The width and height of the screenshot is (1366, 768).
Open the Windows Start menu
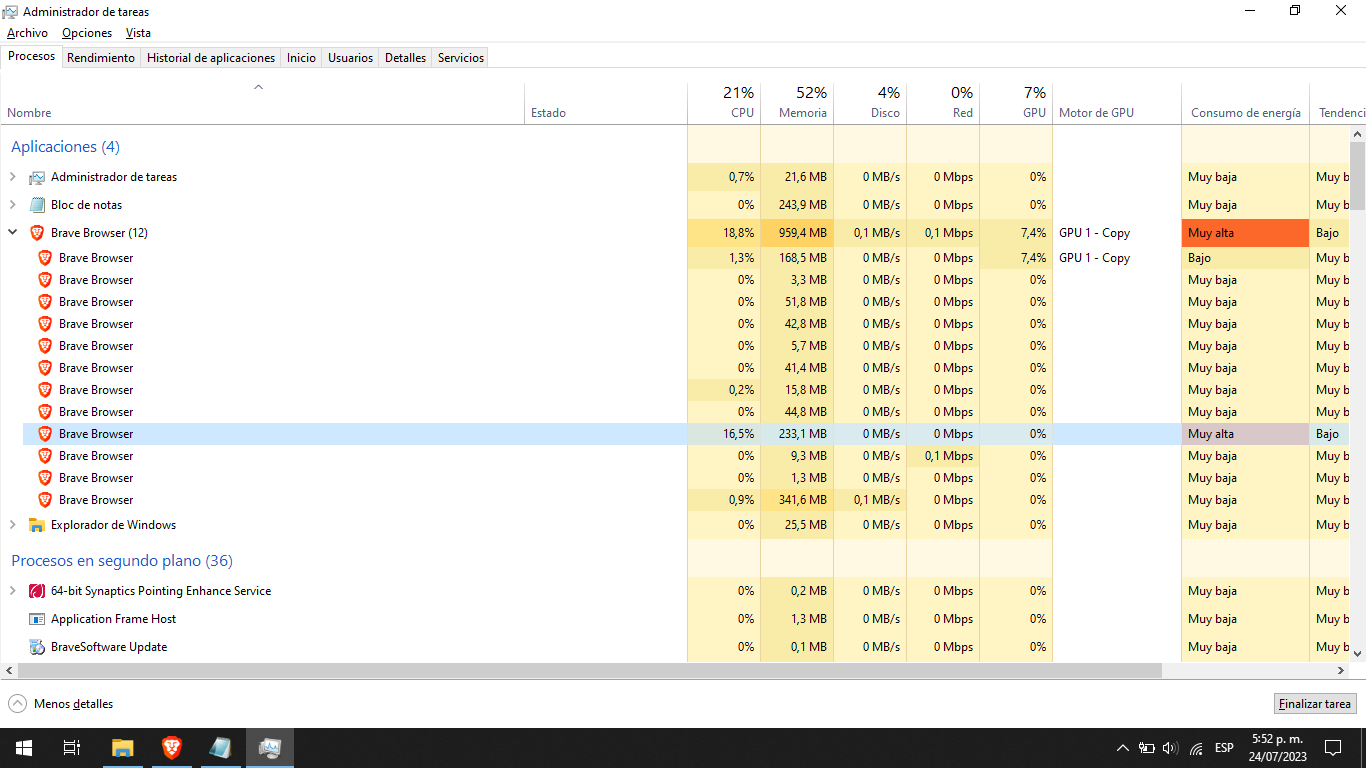click(x=24, y=748)
